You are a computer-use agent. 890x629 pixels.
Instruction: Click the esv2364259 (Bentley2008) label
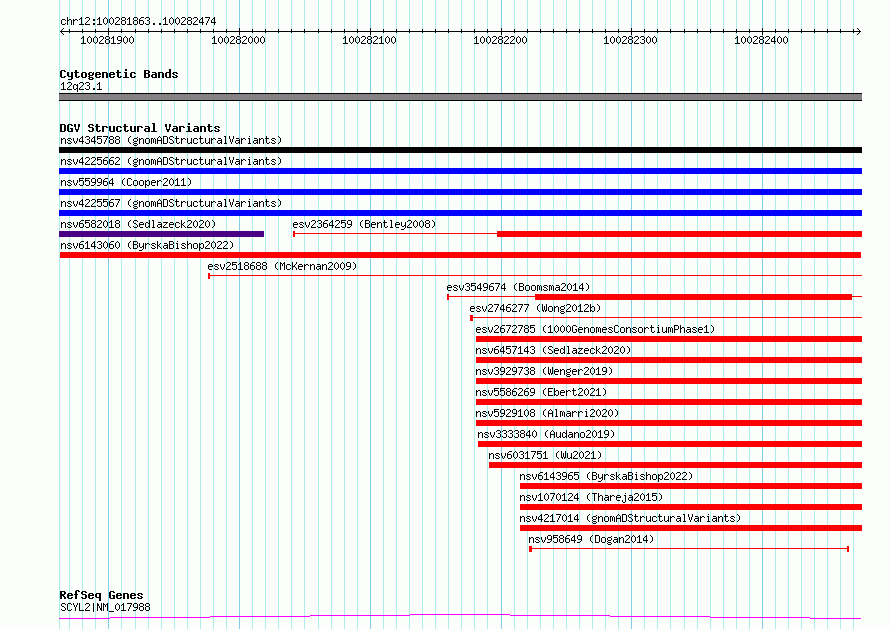click(x=364, y=224)
